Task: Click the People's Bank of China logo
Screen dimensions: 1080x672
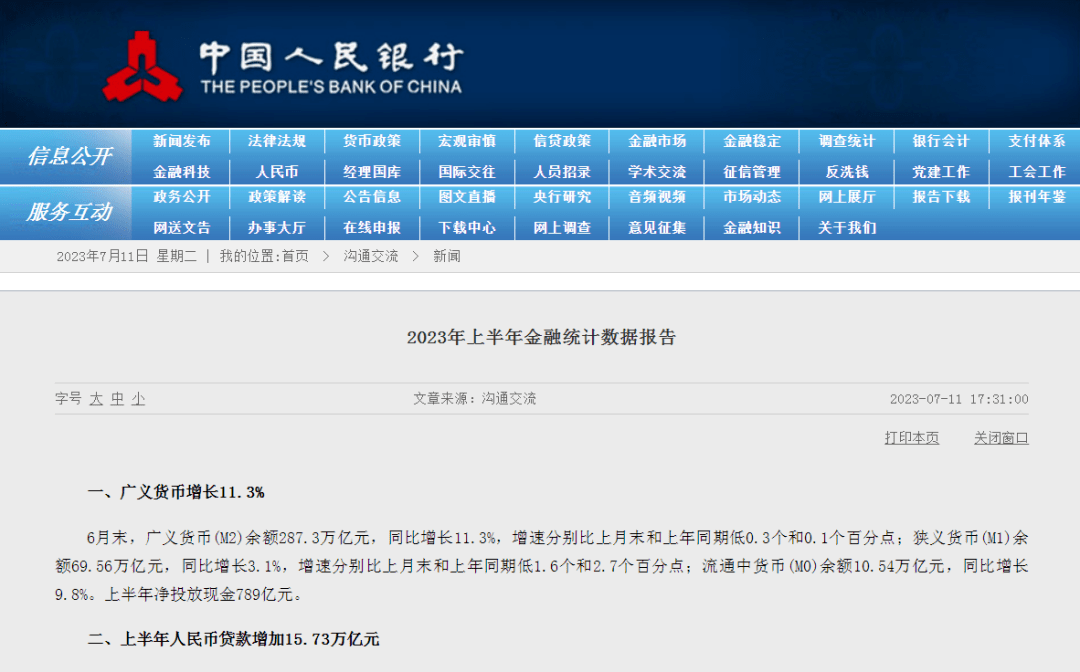Action: 143,67
